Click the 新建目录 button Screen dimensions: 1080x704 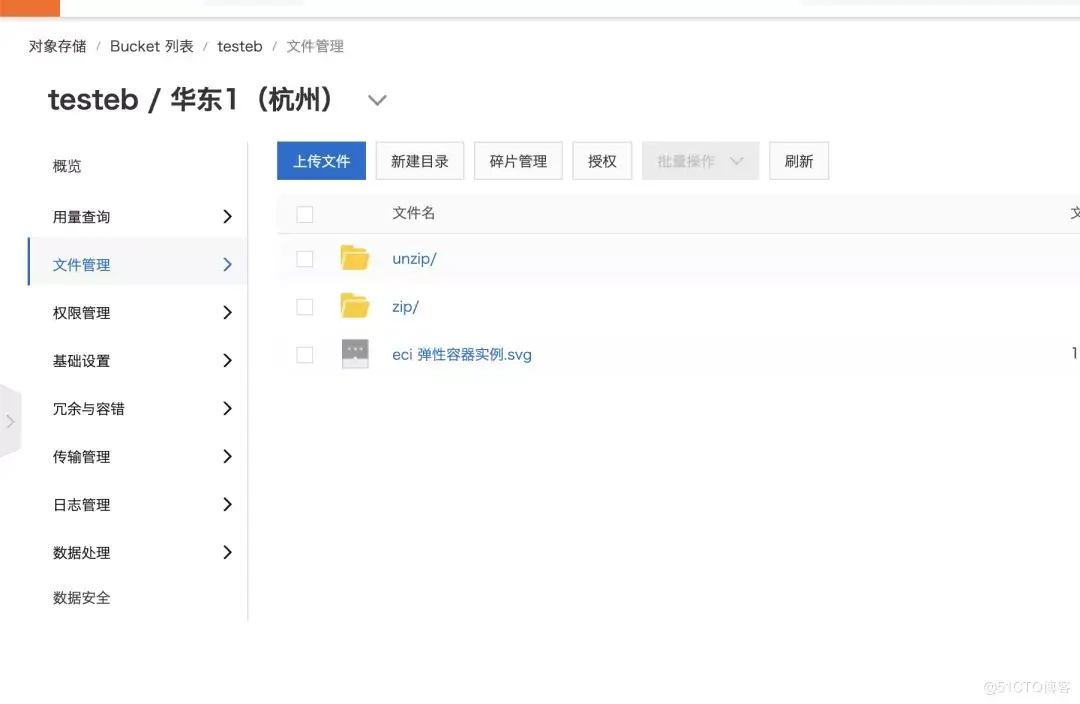[419, 161]
